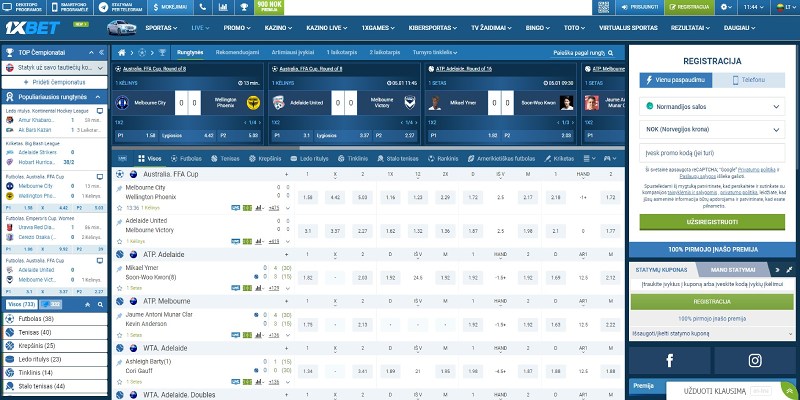Open the bet via Telegram link

(120, 7)
